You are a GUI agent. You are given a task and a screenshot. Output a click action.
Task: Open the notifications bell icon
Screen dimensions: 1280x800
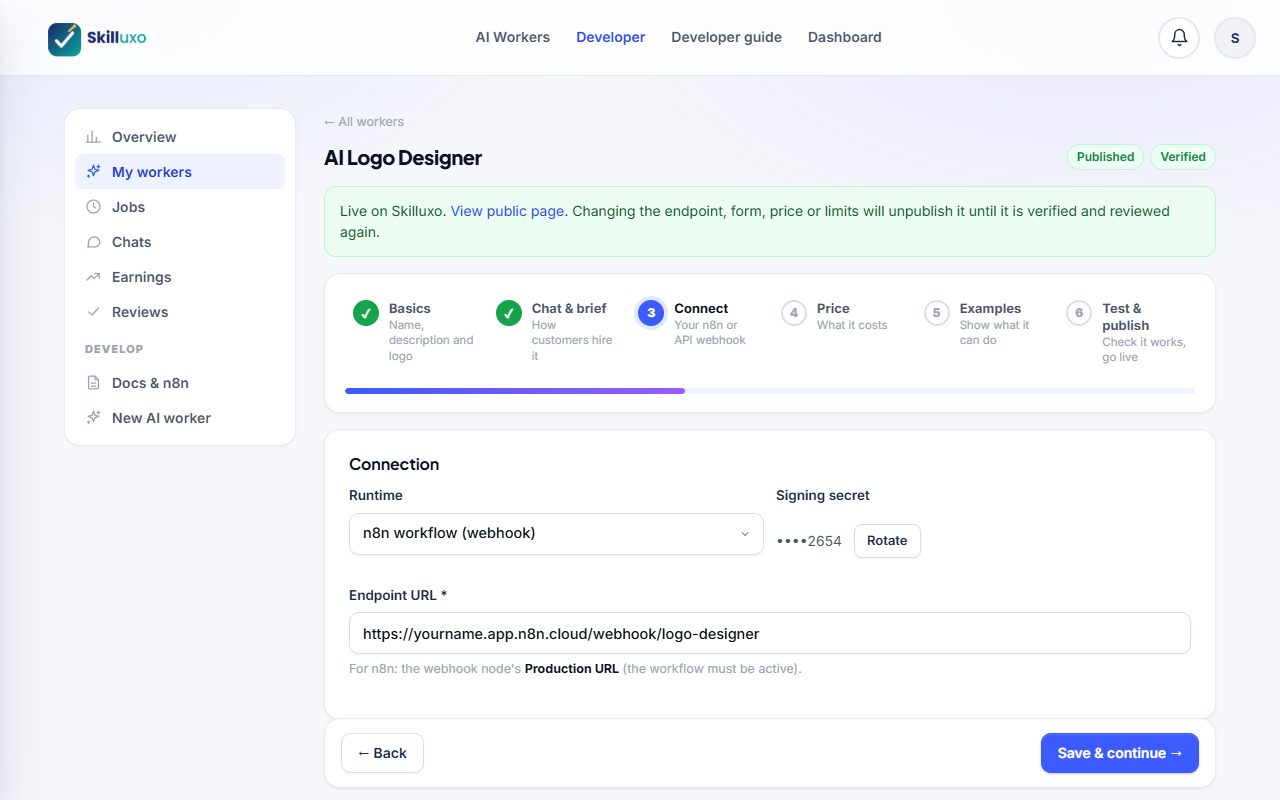pyautogui.click(x=1179, y=38)
